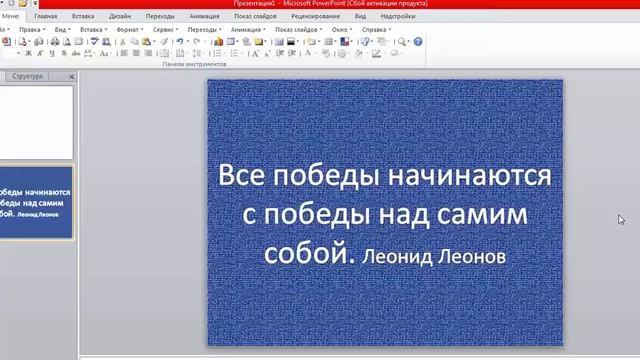Expand the Zoom magnifier dropdown arrow
This screenshot has width=640, height=360.
click(409, 42)
